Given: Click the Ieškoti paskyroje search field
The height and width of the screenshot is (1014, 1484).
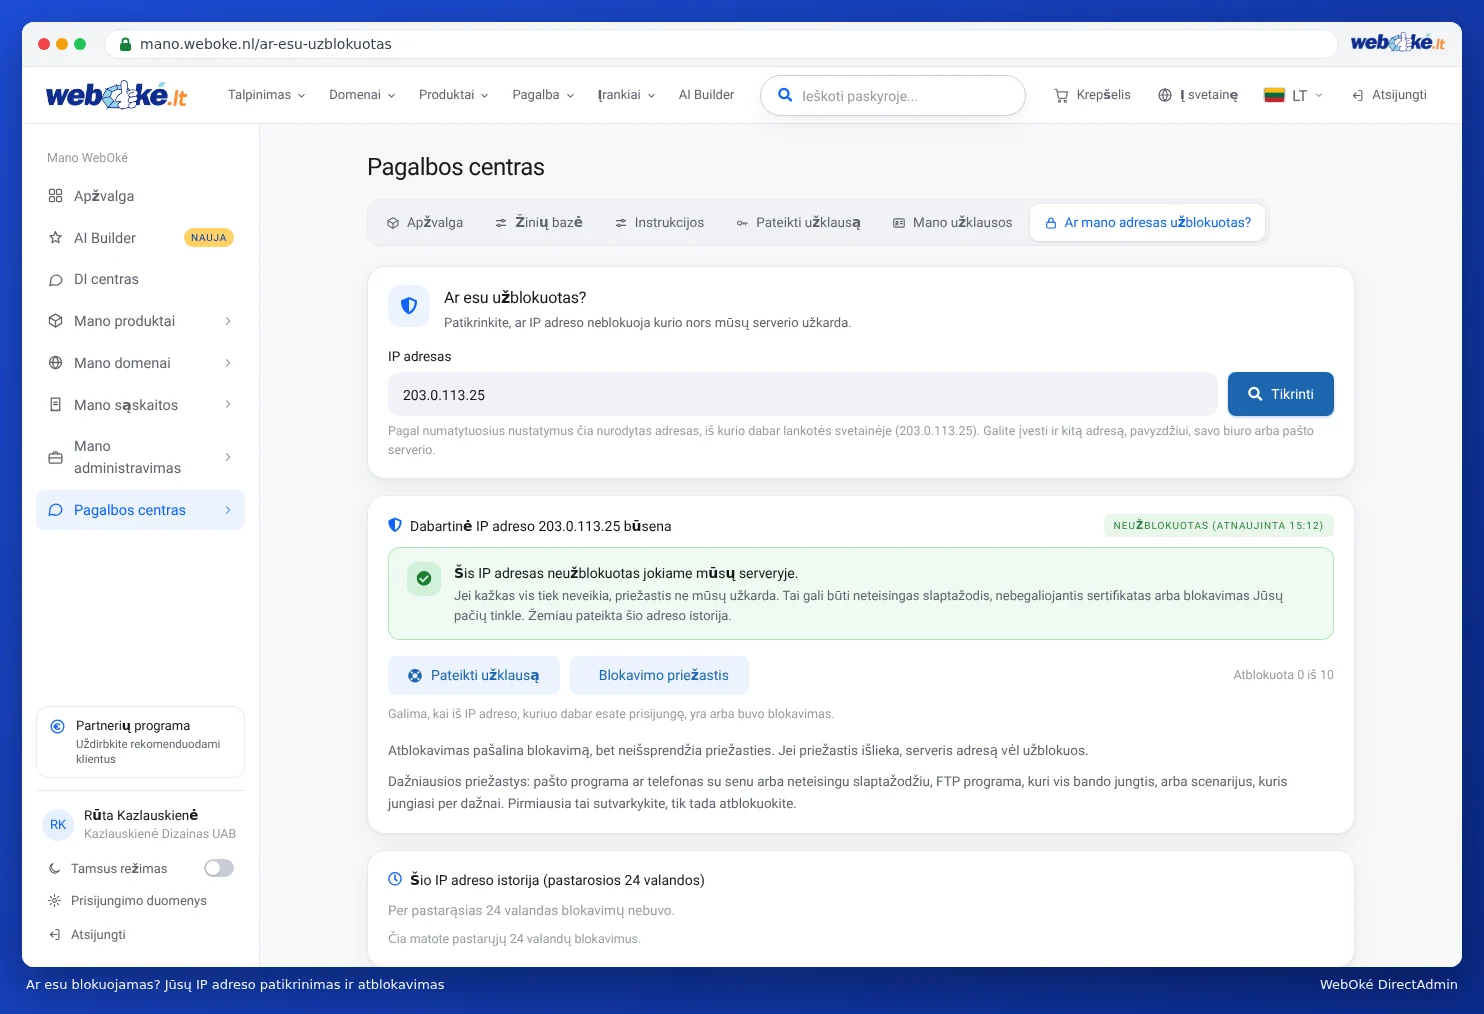Looking at the screenshot, I should [893, 96].
